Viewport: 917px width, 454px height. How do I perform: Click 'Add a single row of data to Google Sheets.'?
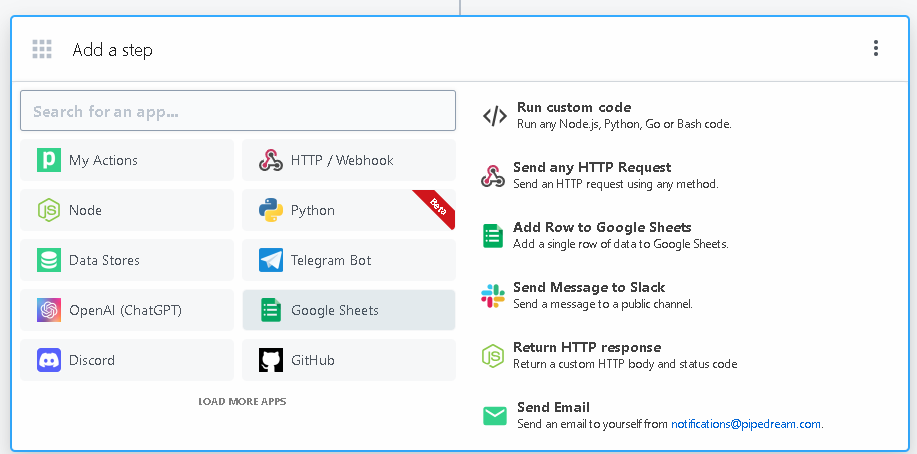coord(620,244)
